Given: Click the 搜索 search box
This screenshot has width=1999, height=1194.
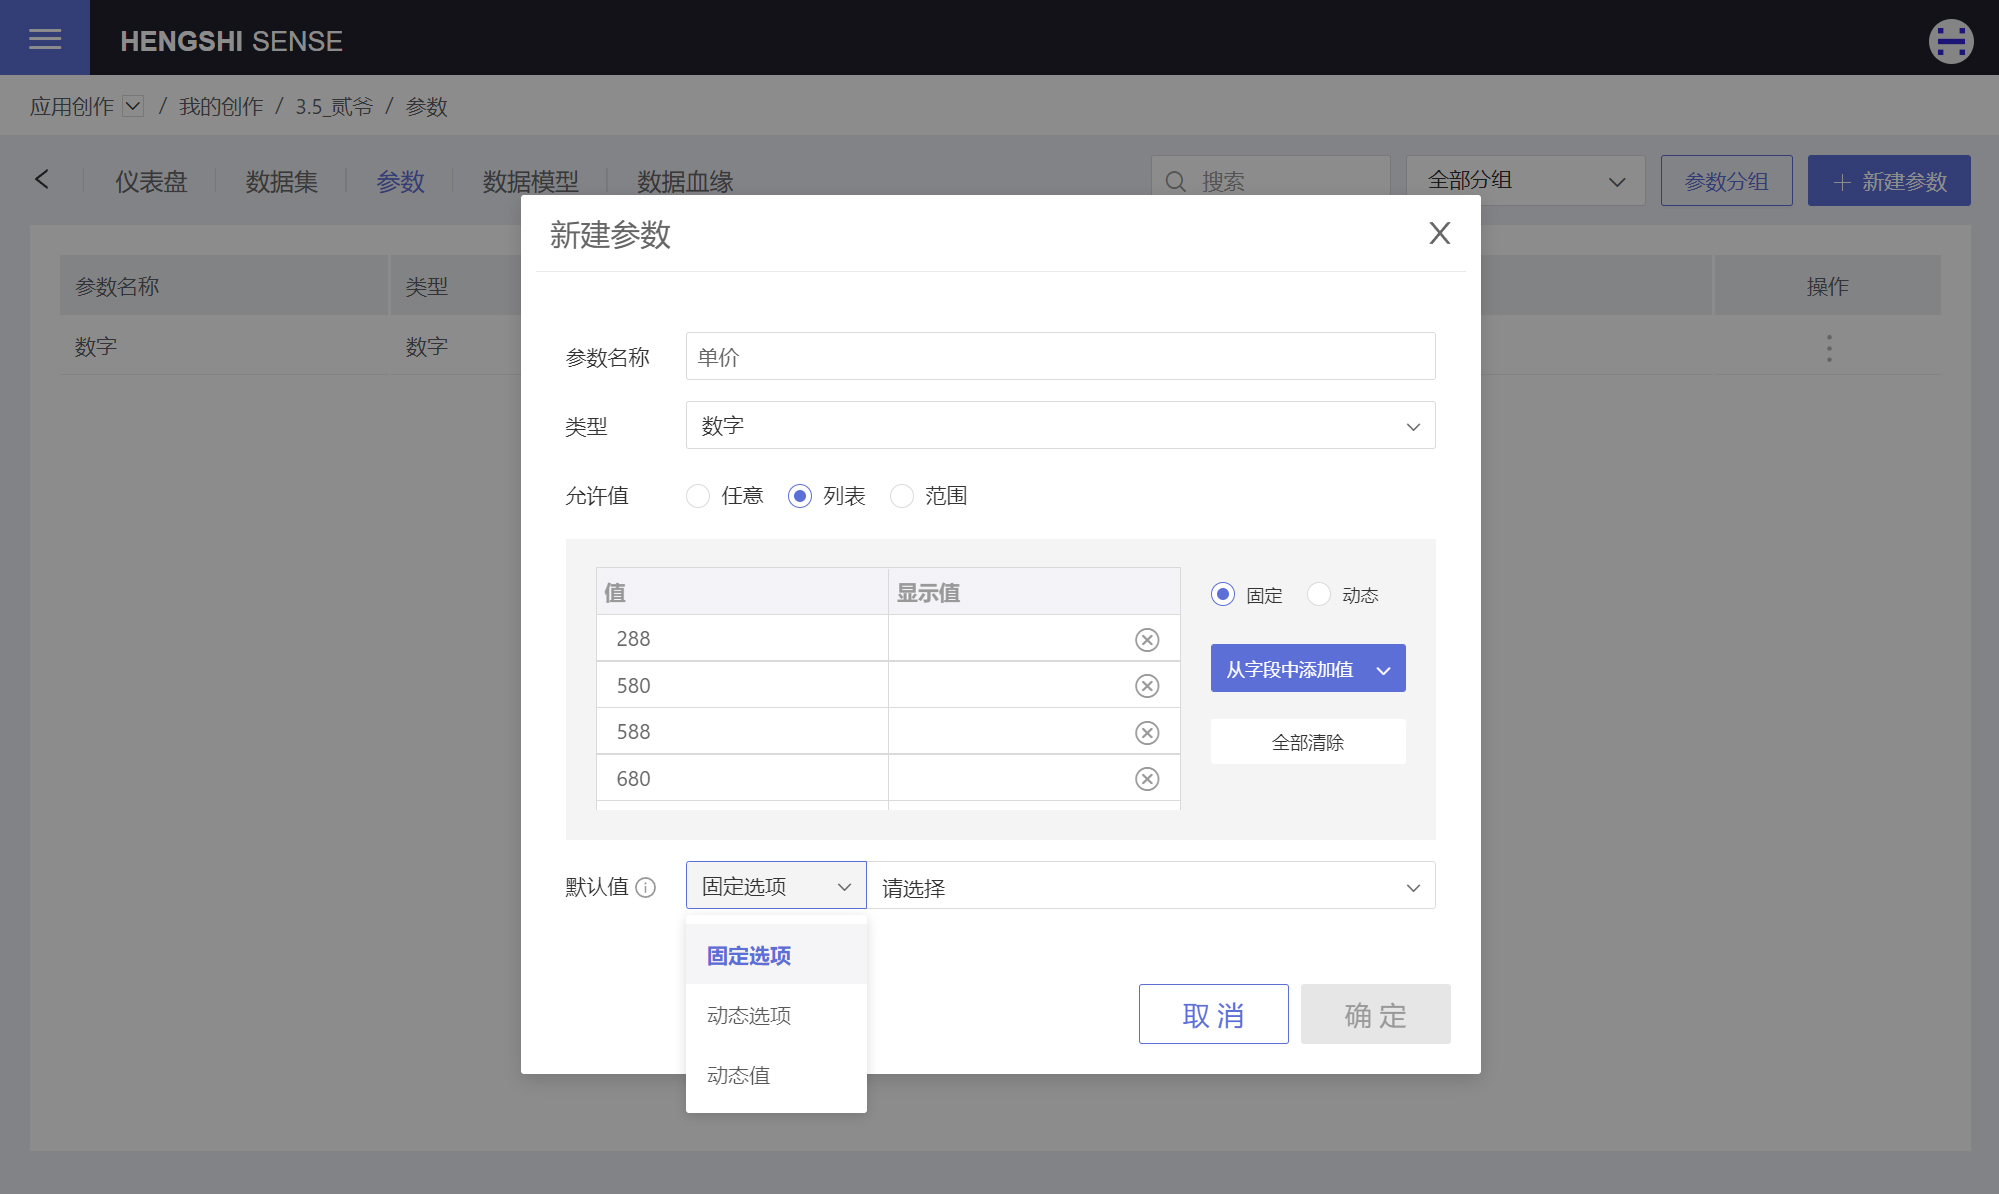Looking at the screenshot, I should coord(1270,180).
